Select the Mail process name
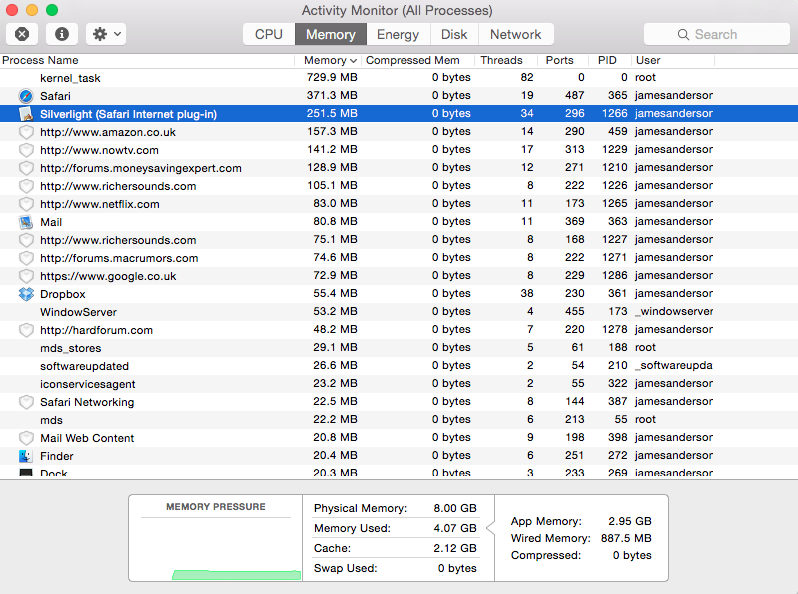 tap(51, 222)
